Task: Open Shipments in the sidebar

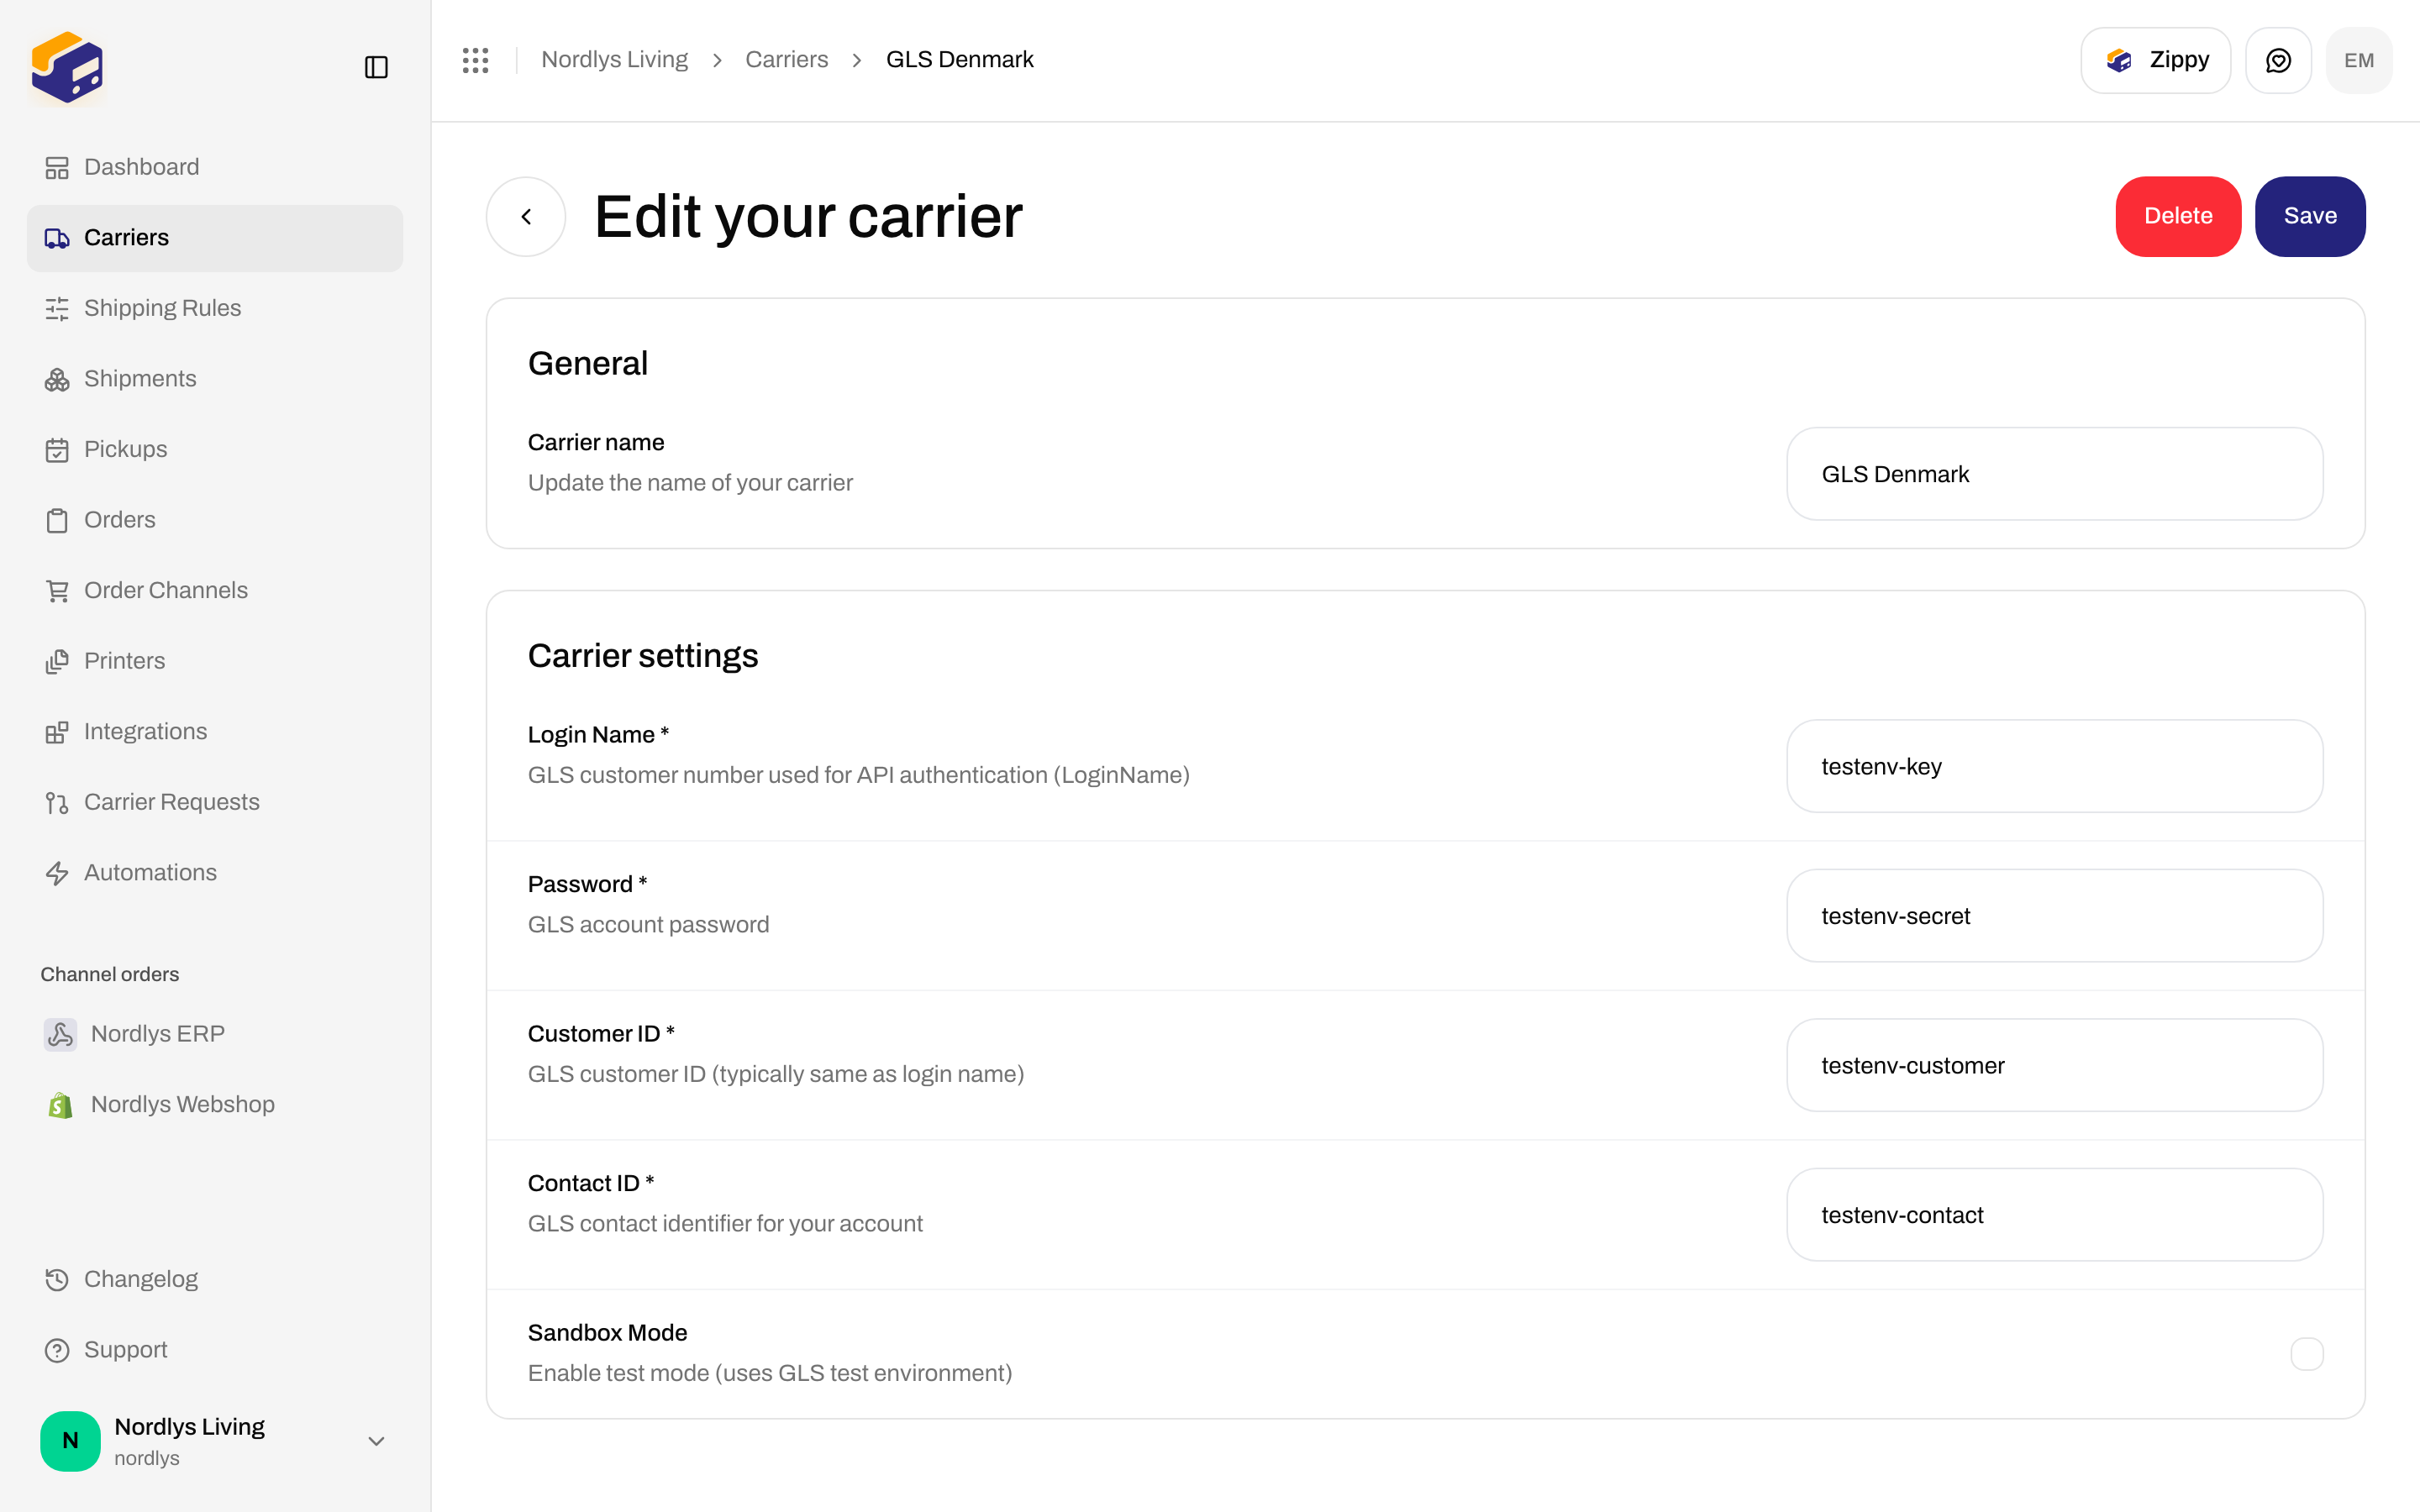Action: tap(215, 379)
